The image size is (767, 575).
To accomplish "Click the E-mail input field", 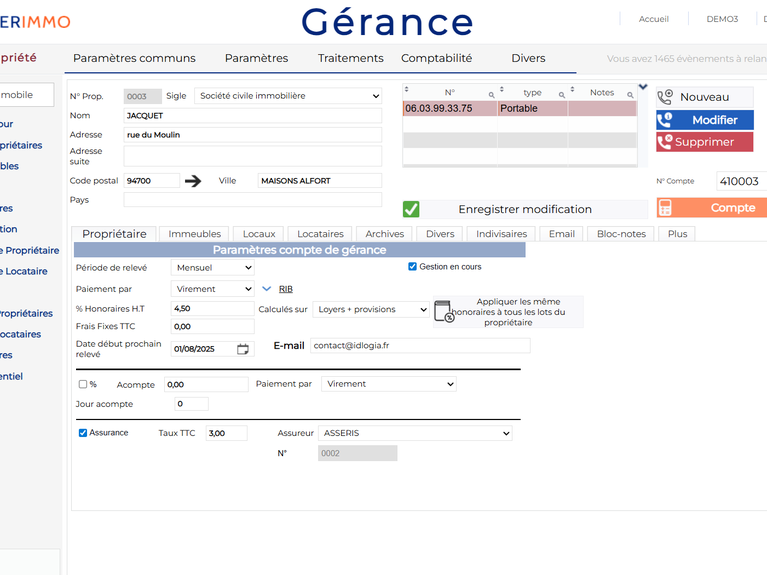I will (x=419, y=346).
